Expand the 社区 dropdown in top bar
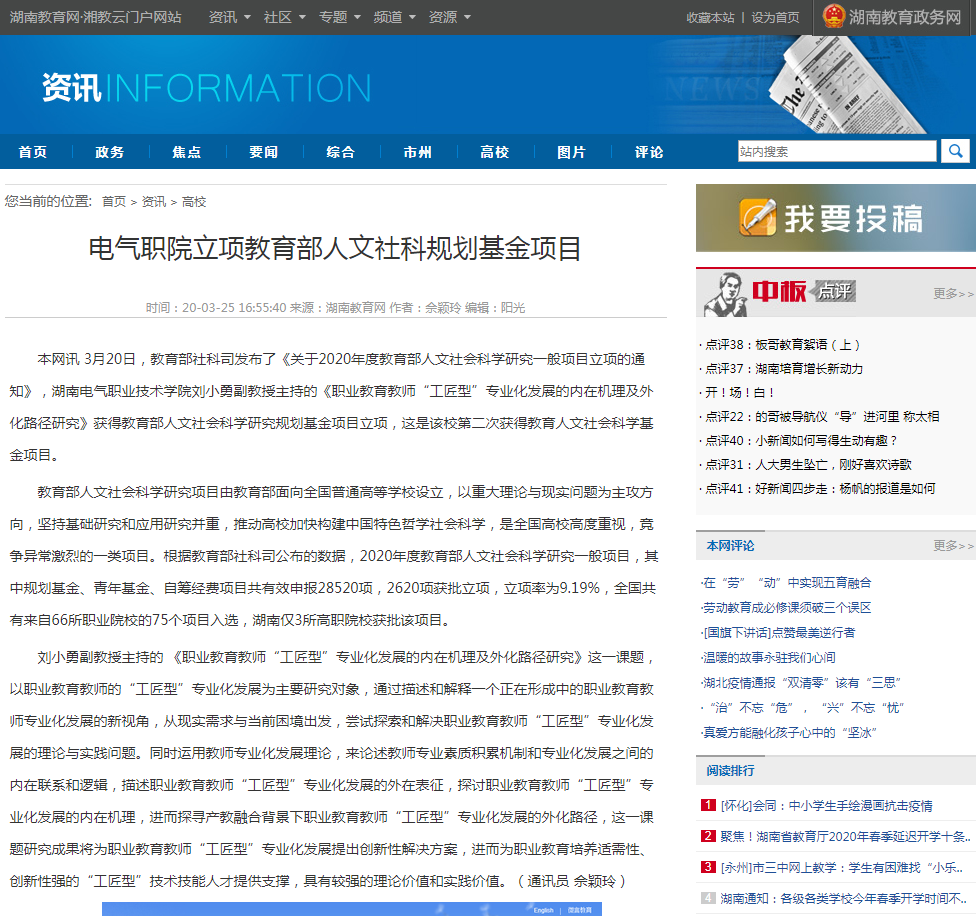The width and height of the screenshot is (976, 916). coord(284,17)
